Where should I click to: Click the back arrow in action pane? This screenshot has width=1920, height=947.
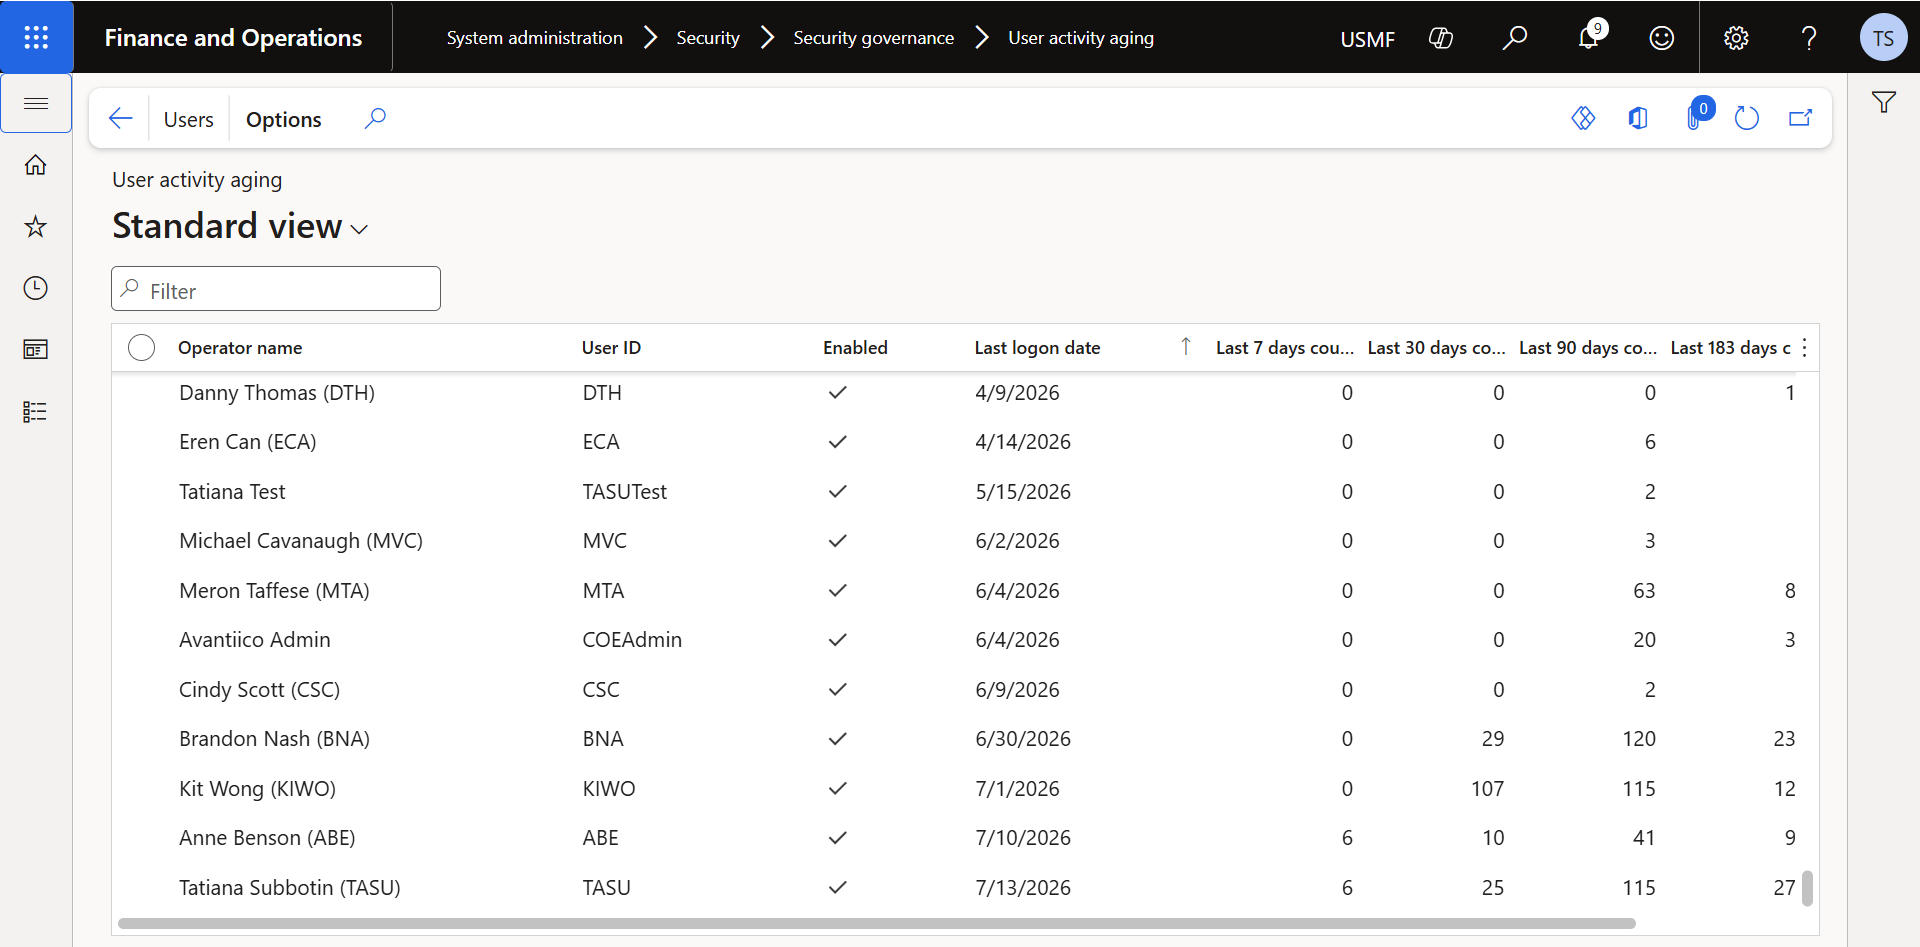[121, 119]
